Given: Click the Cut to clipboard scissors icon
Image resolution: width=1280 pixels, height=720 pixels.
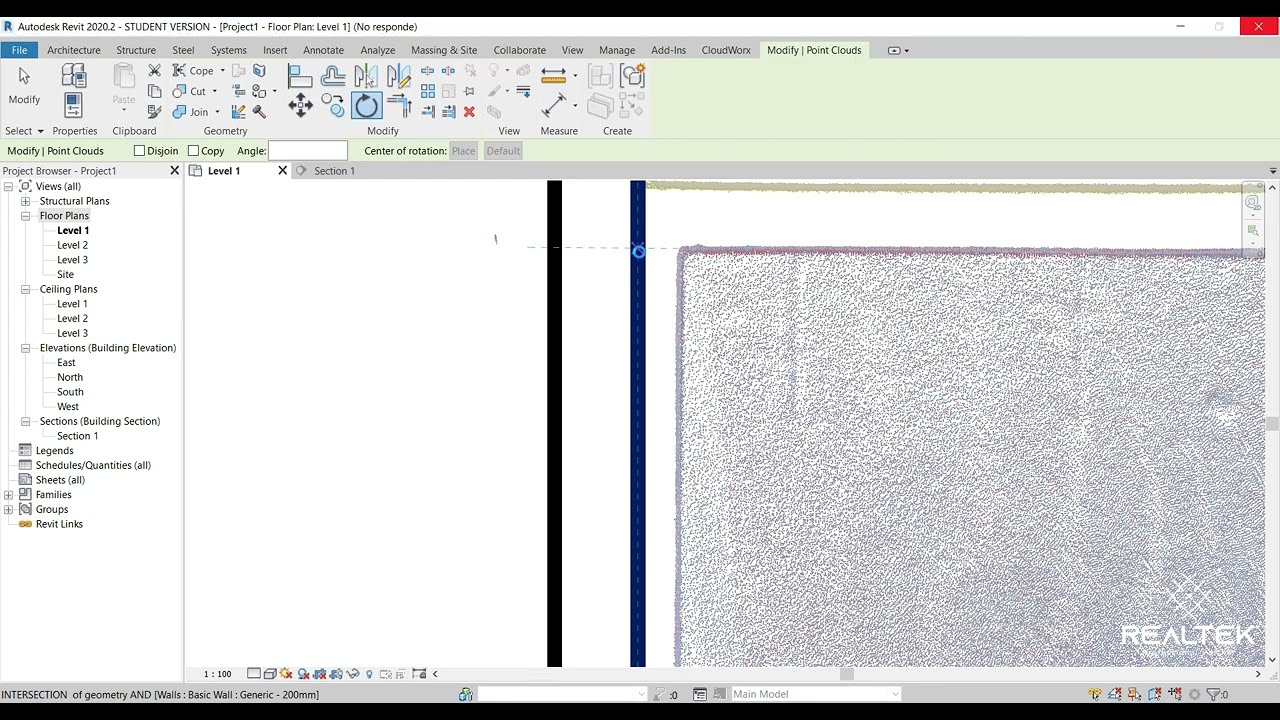Looking at the screenshot, I should (154, 70).
